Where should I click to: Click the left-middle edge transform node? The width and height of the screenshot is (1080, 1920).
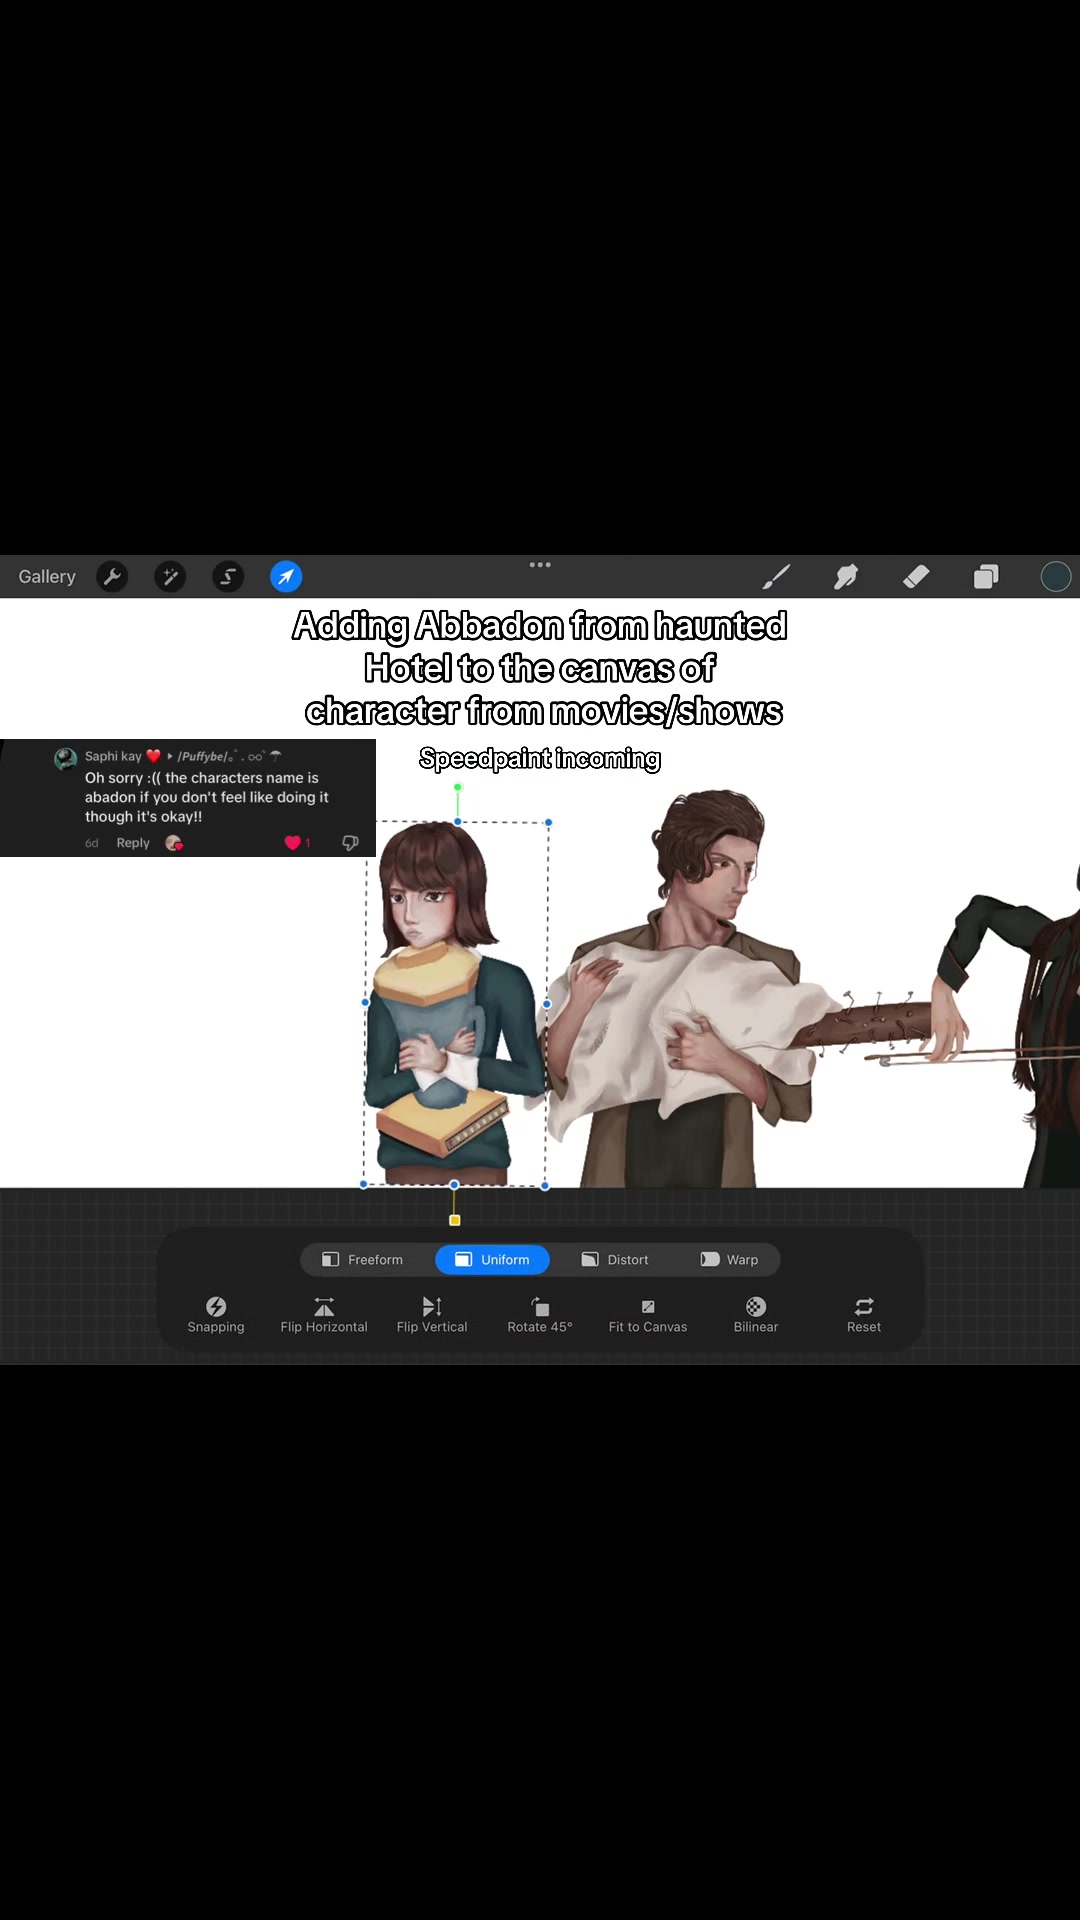[365, 1002]
